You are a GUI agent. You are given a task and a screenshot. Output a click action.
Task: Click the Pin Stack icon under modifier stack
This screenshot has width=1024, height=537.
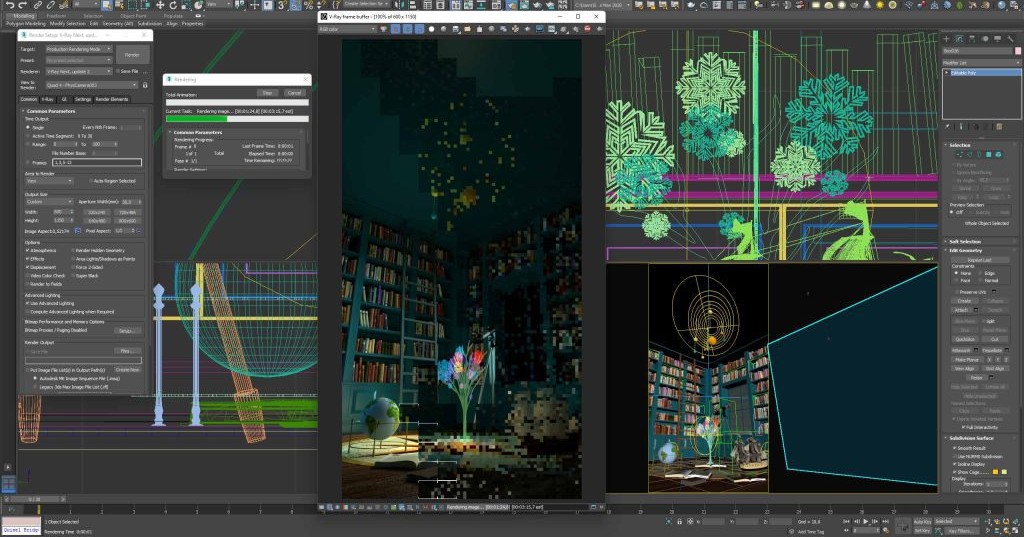click(x=948, y=126)
